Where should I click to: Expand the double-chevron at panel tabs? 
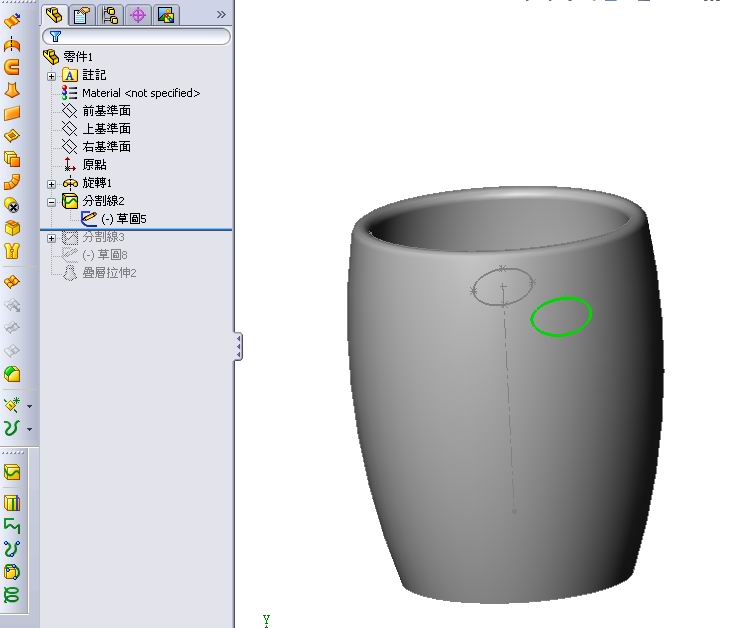(x=221, y=15)
